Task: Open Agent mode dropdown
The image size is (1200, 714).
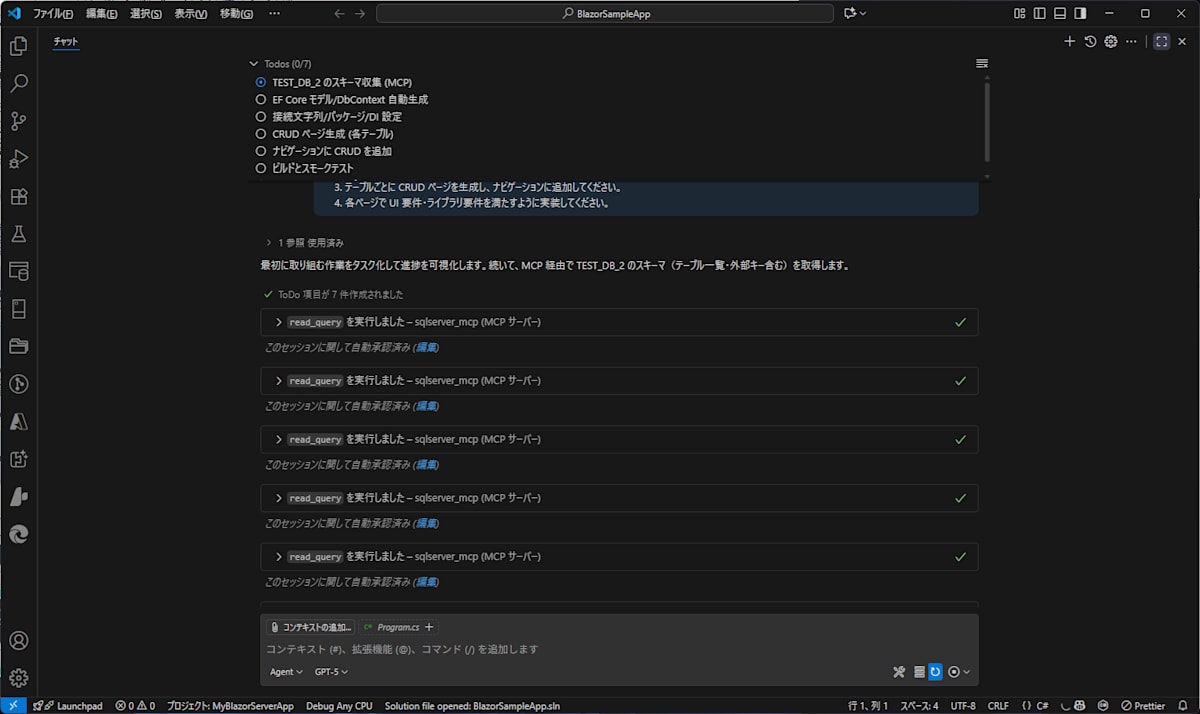Action: pyautogui.click(x=286, y=672)
